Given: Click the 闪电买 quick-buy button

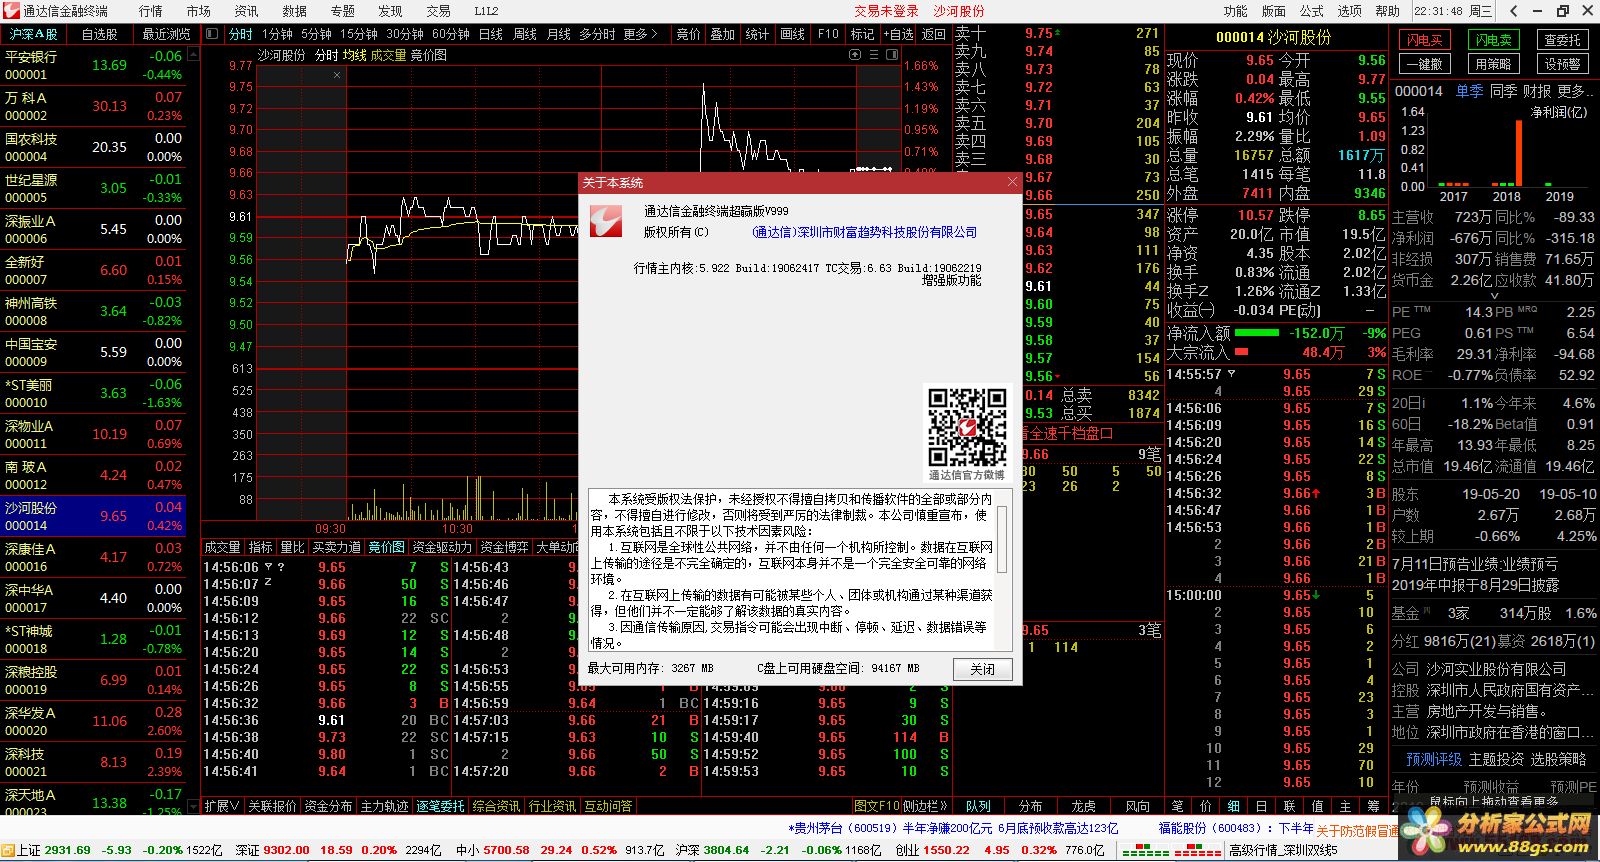Looking at the screenshot, I should 1424,40.
